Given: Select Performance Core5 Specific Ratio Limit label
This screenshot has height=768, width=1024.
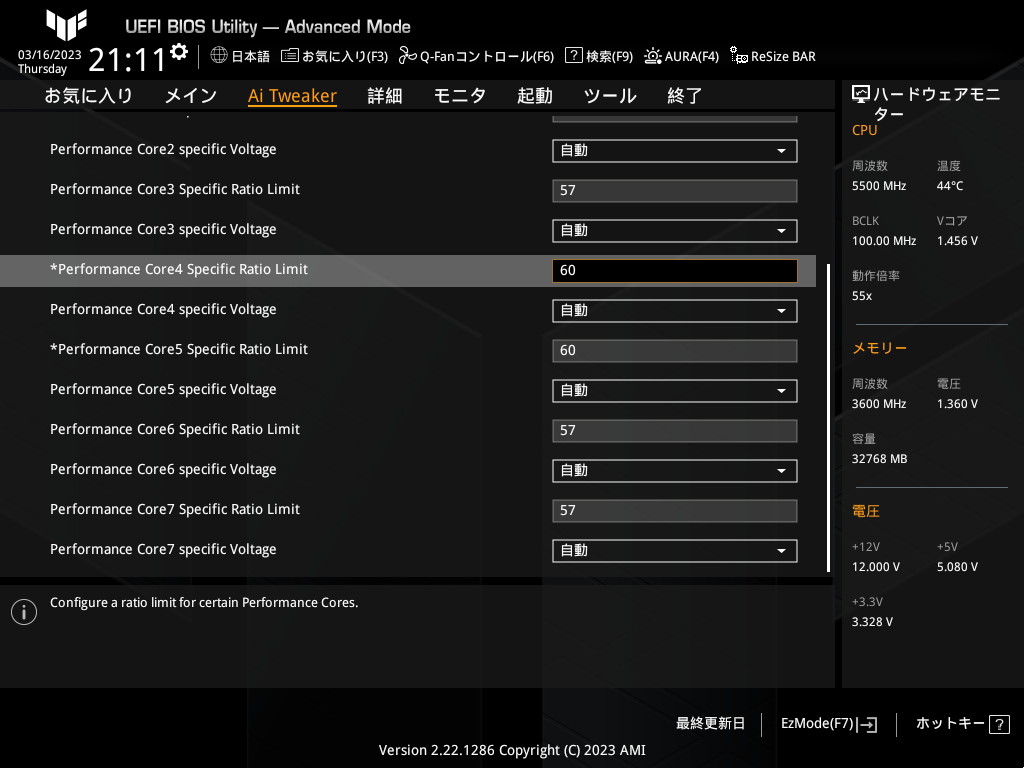Looking at the screenshot, I should 179,349.
